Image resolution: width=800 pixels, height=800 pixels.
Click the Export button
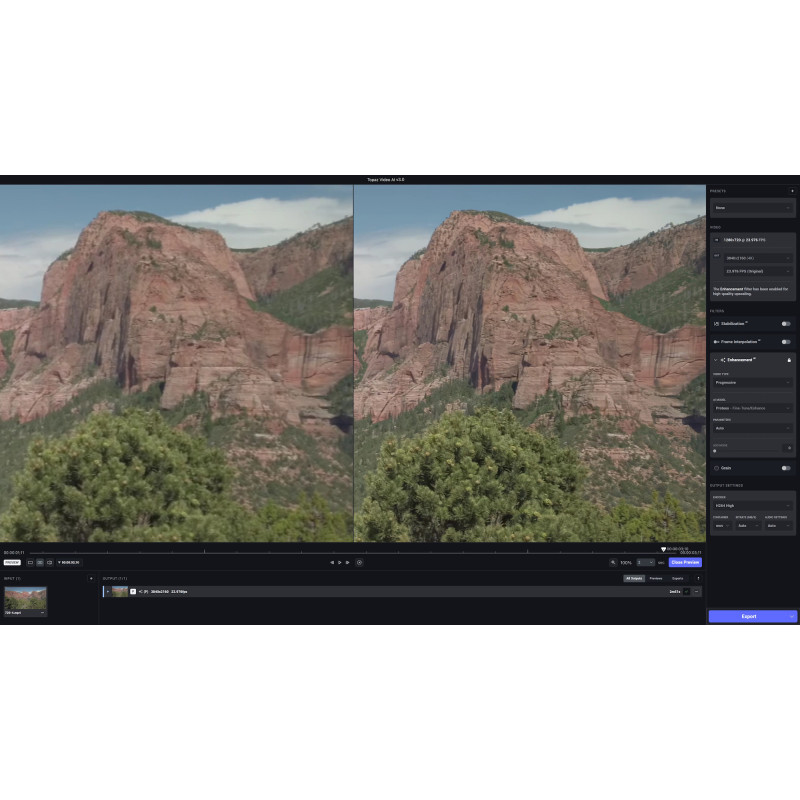[x=749, y=616]
